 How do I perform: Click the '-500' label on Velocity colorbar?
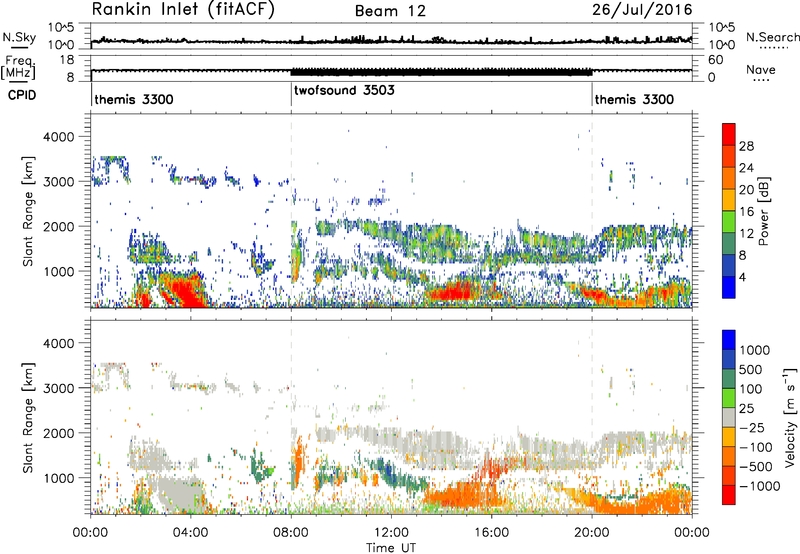click(756, 467)
